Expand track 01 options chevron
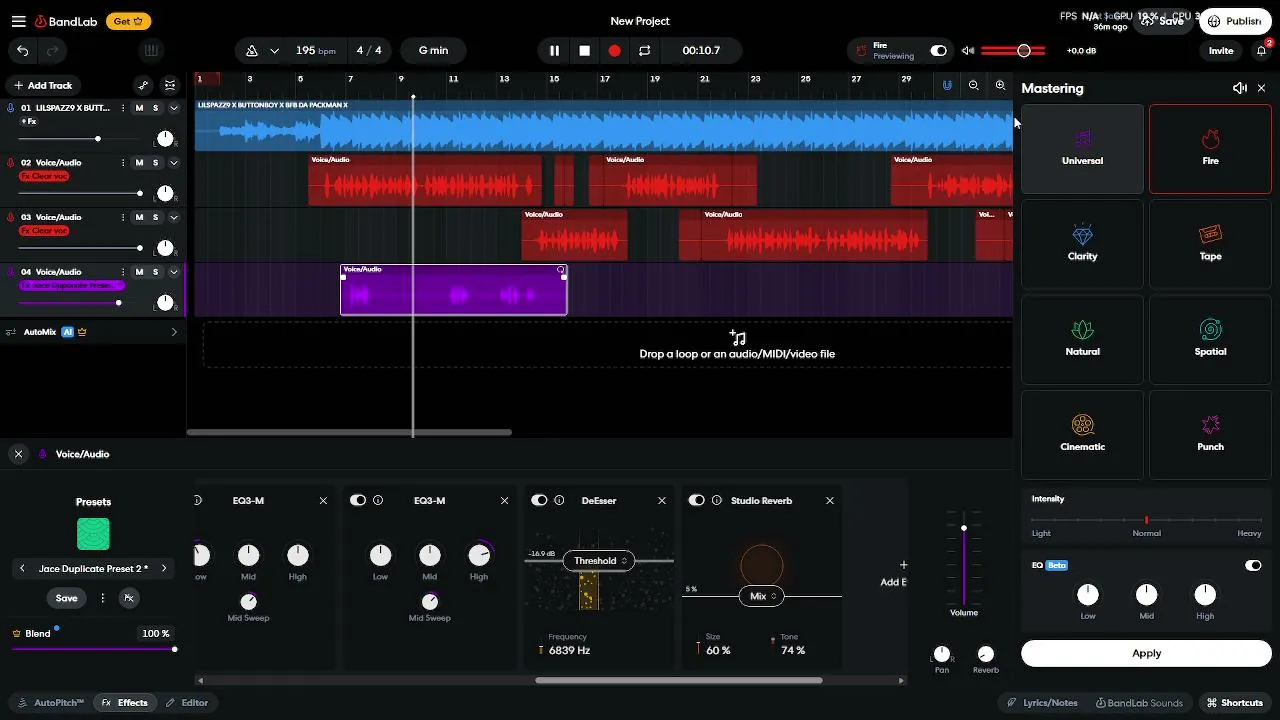 coord(173,108)
